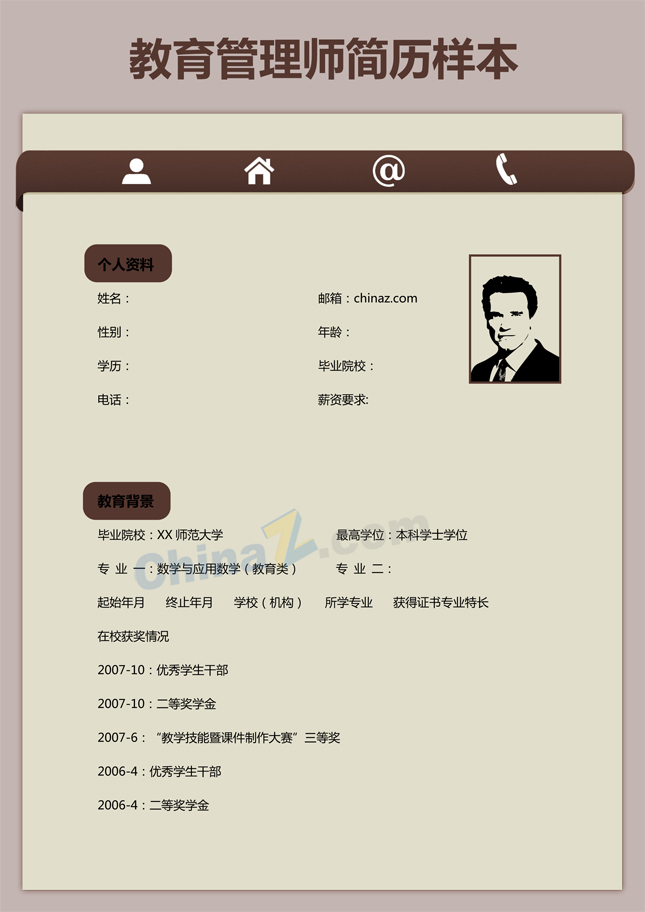The image size is (645, 912).
Task: Click the 所学专业 column heading
Action: tap(348, 603)
